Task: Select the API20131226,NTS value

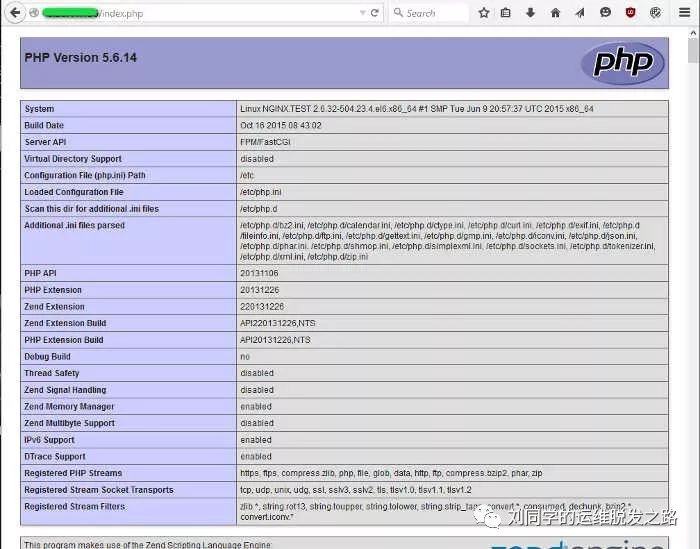Action: pos(275,340)
